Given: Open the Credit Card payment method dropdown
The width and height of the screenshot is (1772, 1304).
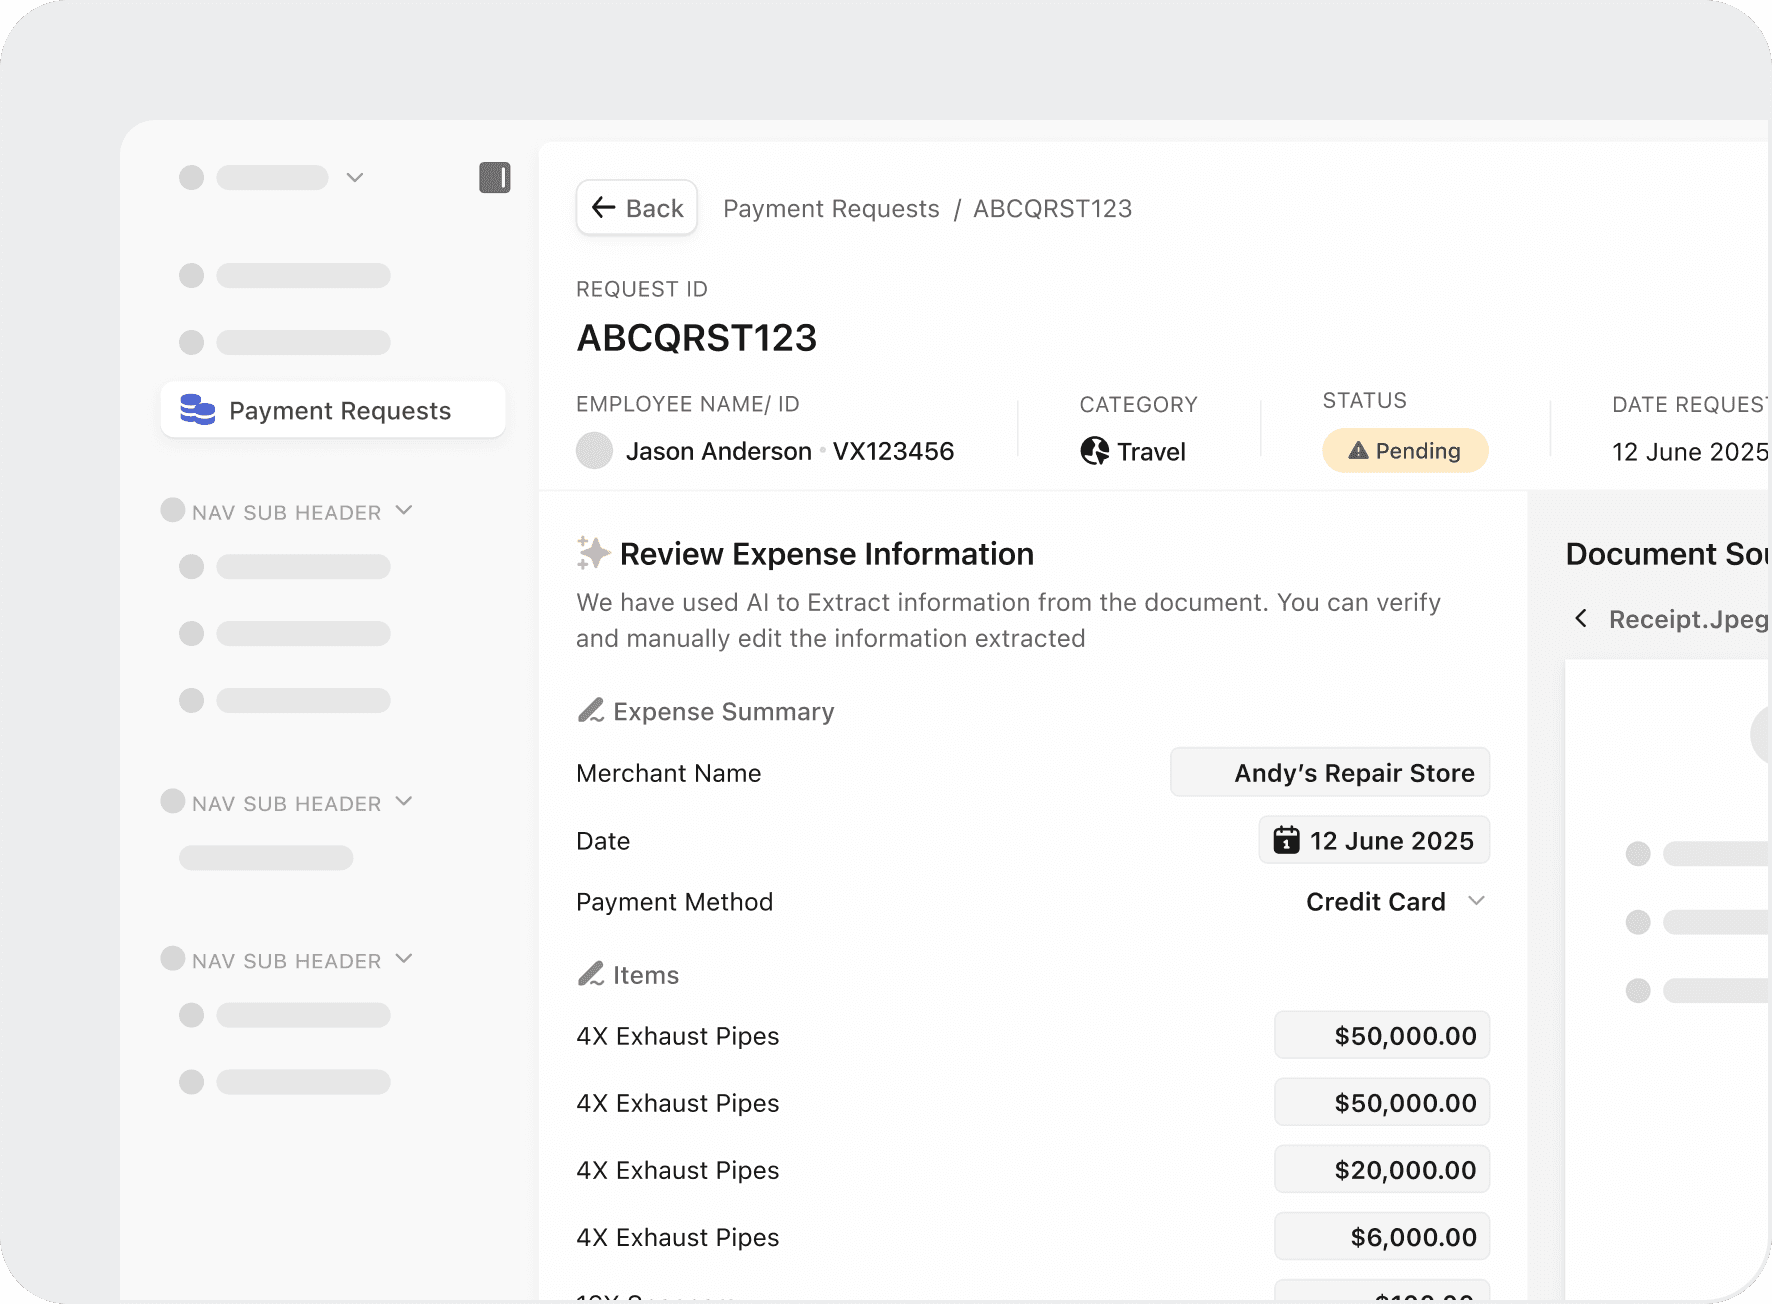Looking at the screenshot, I should tap(1396, 902).
